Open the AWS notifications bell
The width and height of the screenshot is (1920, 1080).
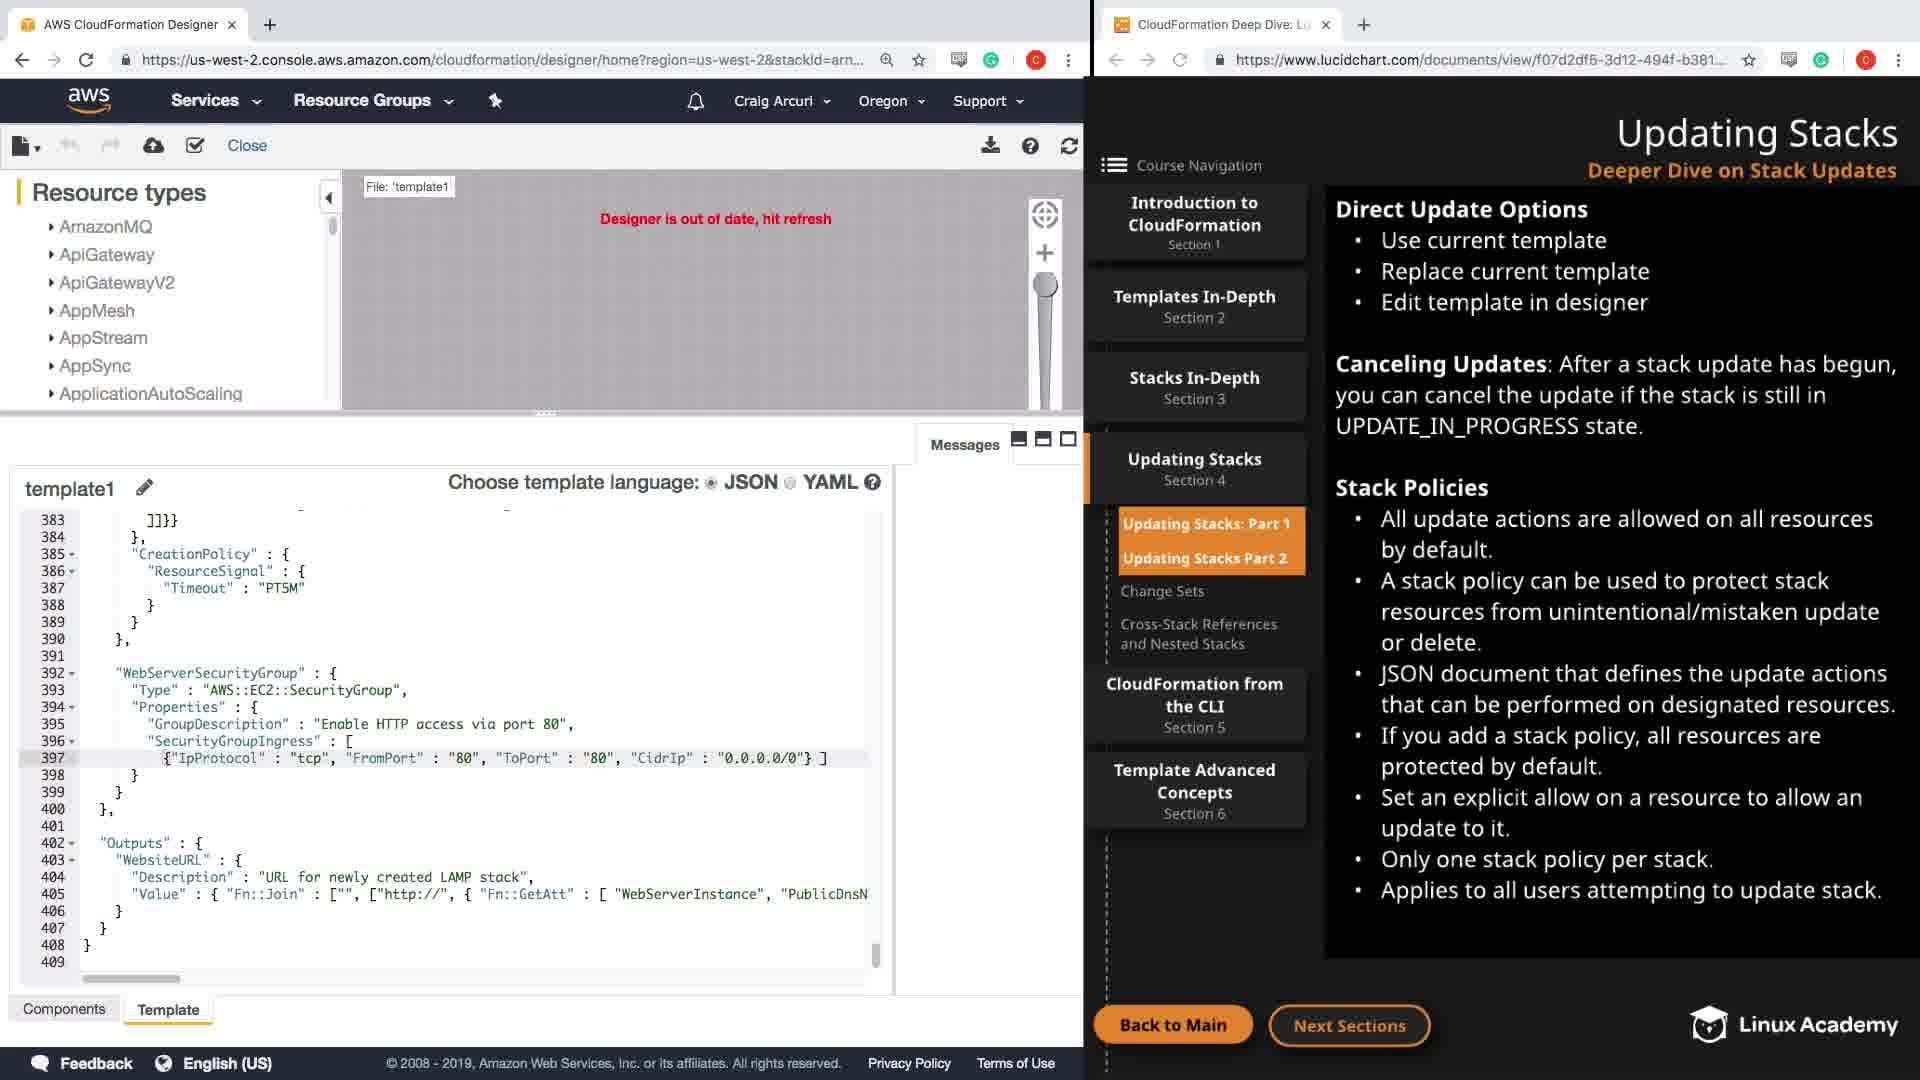(x=696, y=101)
